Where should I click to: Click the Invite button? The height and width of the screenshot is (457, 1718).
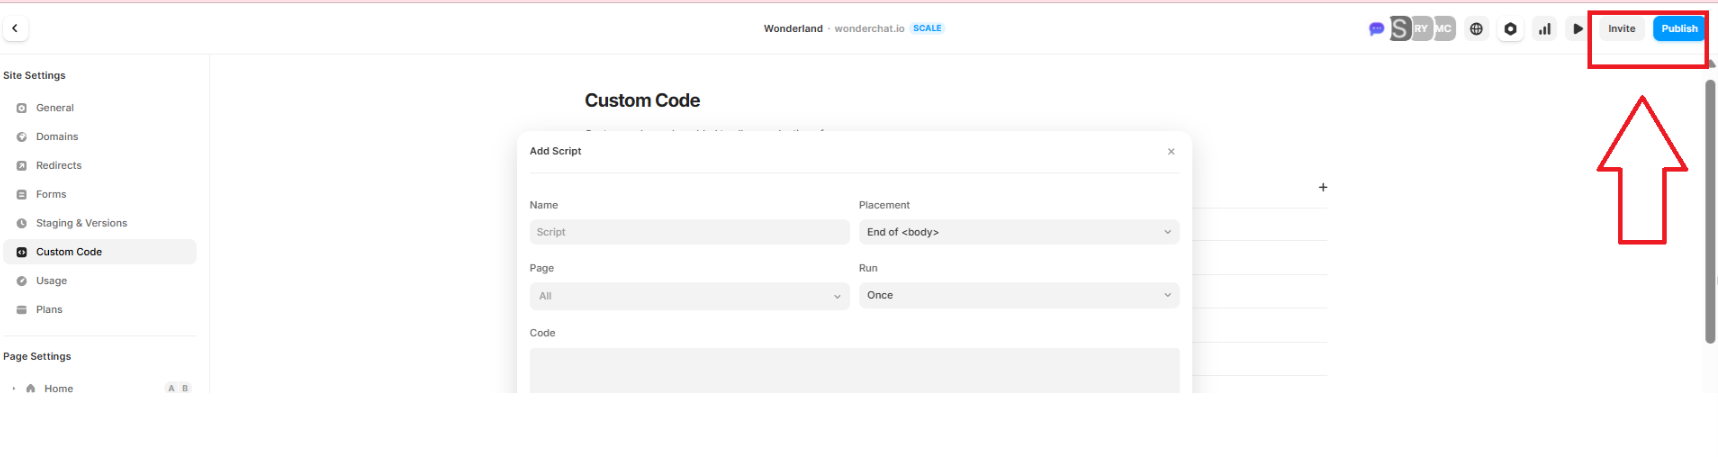point(1621,29)
